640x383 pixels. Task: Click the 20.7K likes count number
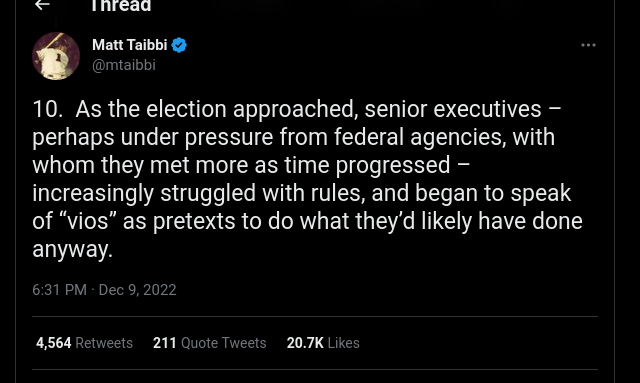tap(305, 343)
